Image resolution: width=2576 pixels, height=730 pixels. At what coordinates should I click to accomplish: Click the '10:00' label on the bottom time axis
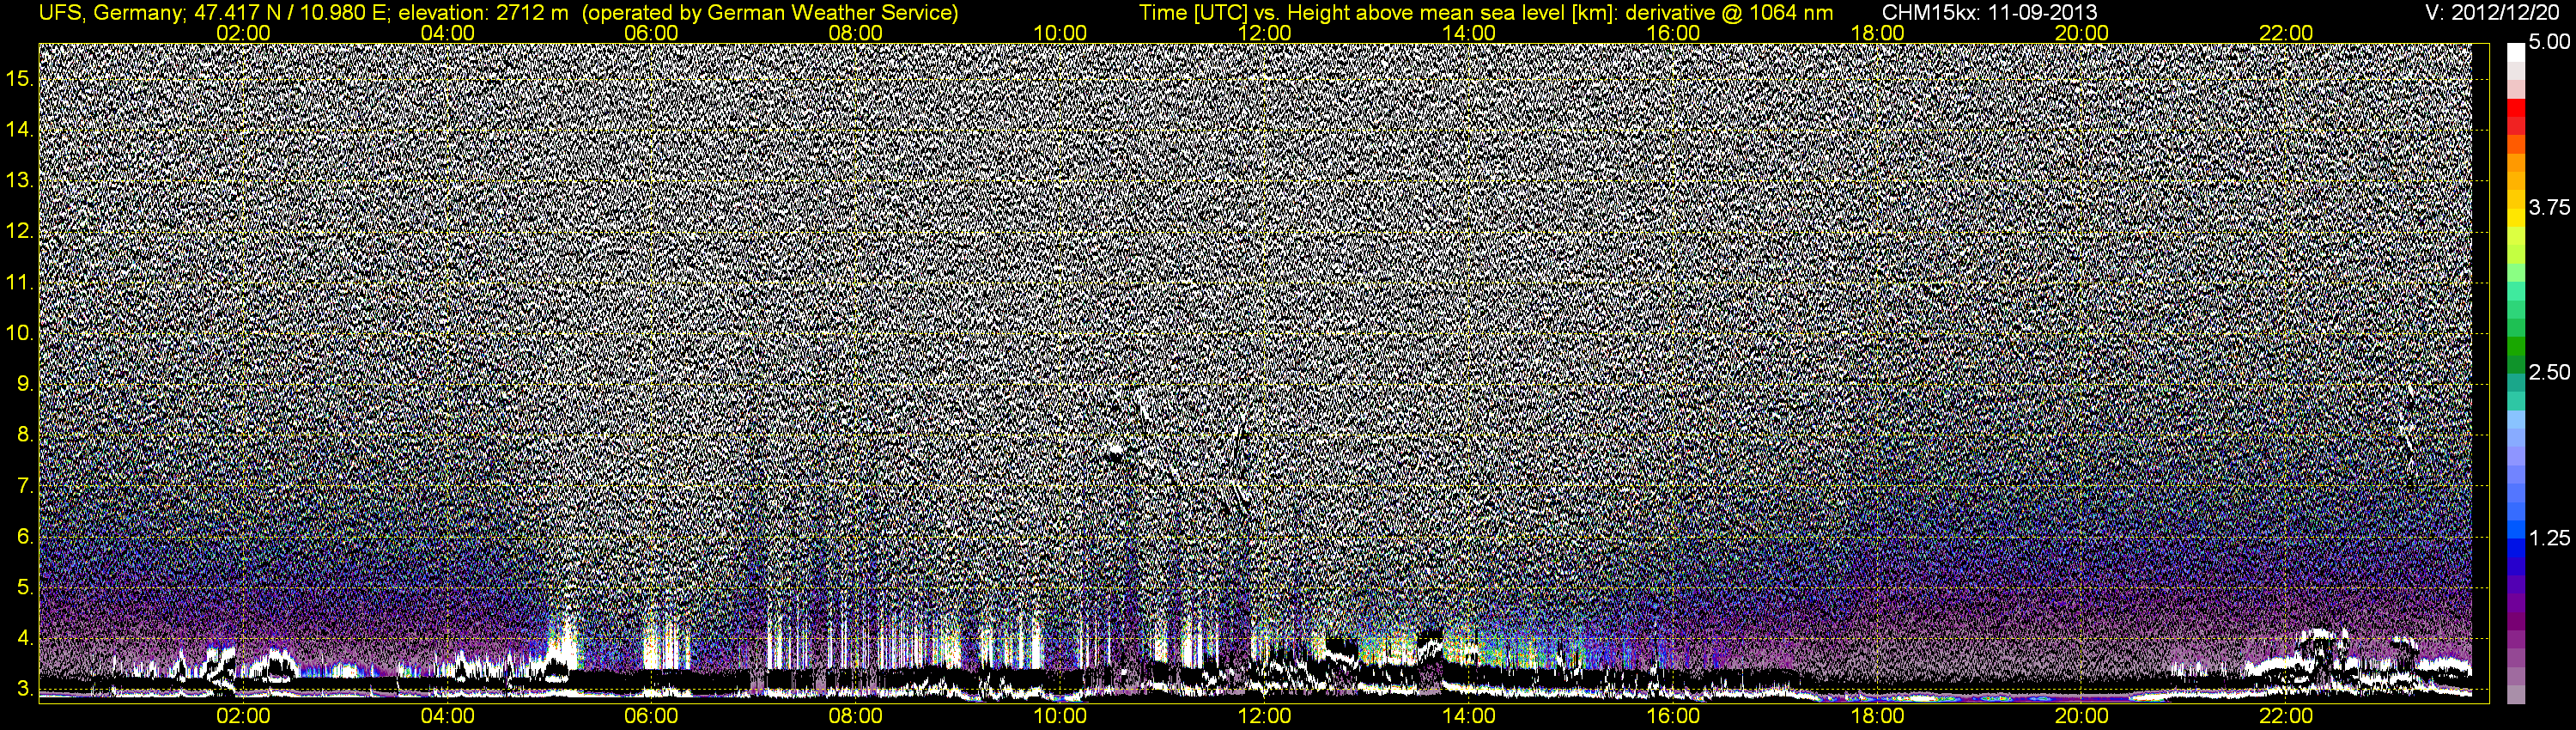[1060, 716]
